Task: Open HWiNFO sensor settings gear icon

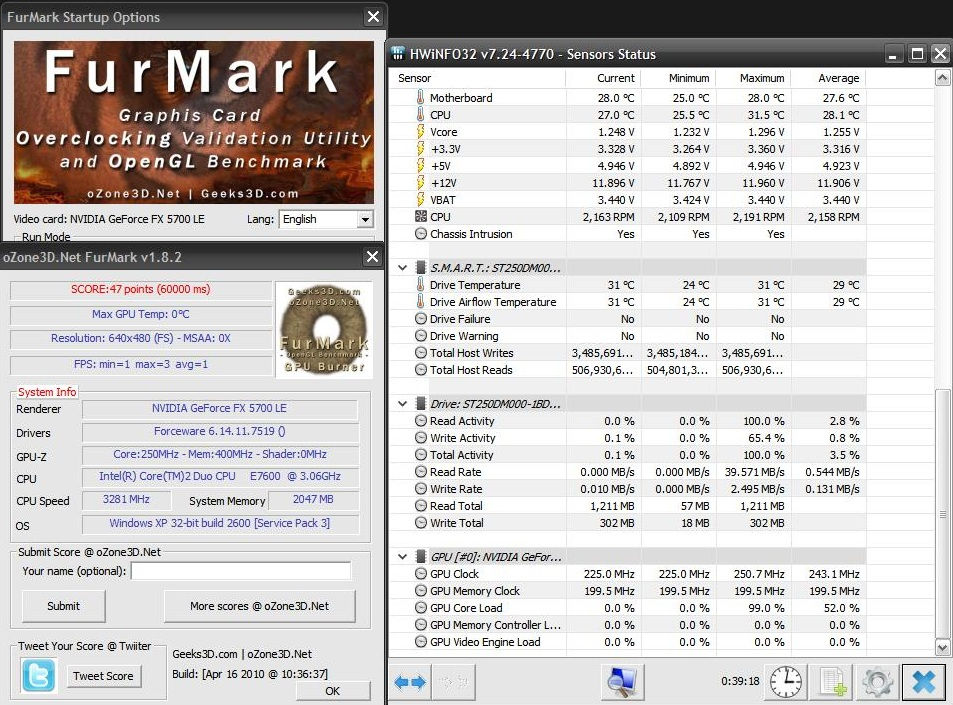Action: (x=877, y=682)
